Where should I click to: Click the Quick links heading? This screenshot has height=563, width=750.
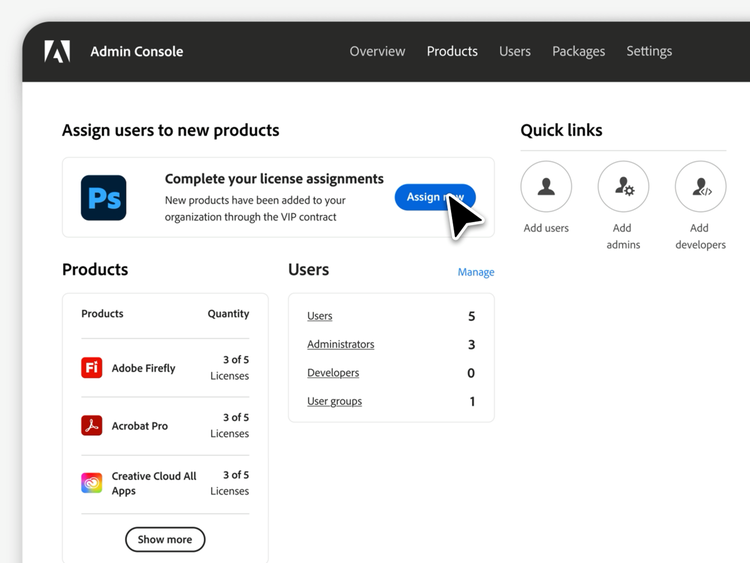pos(562,130)
